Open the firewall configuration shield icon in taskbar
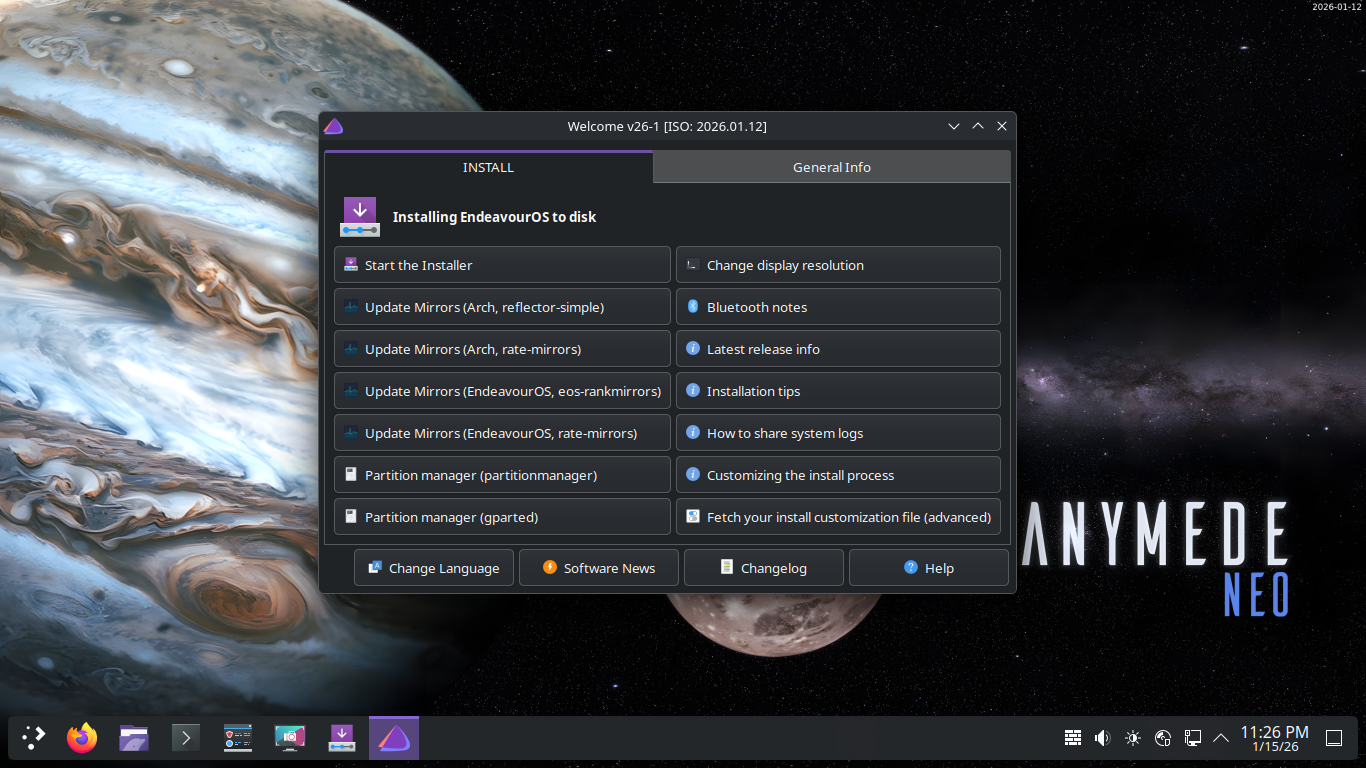 (238, 738)
